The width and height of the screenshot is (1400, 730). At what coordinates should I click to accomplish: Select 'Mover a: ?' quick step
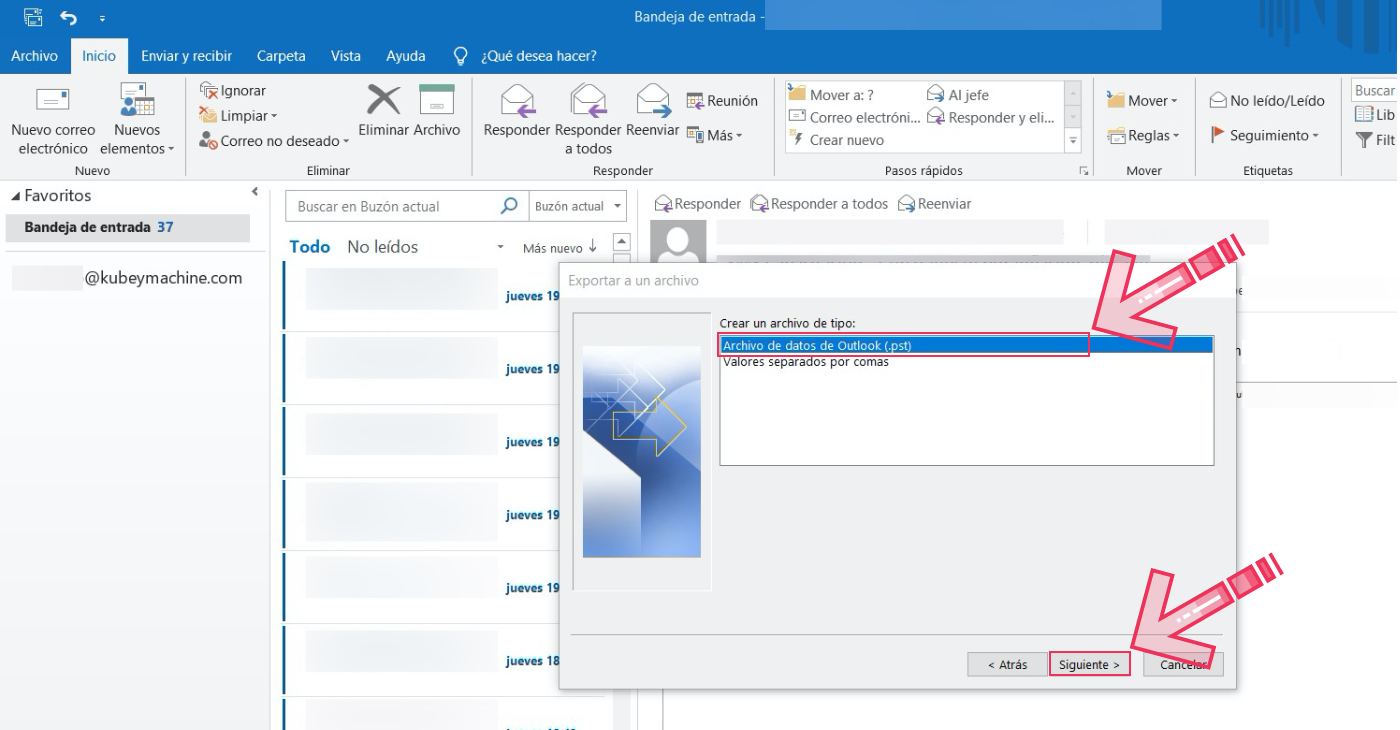(x=831, y=95)
